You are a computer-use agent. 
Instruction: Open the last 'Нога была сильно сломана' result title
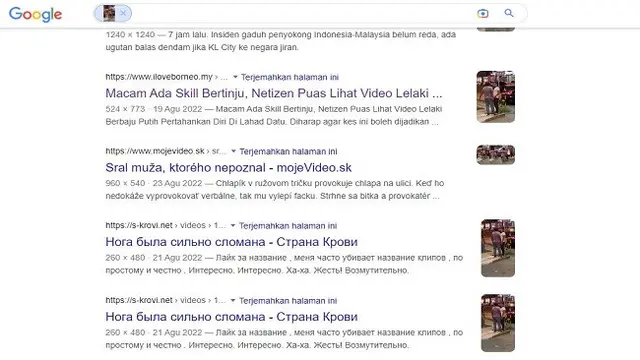click(x=231, y=317)
